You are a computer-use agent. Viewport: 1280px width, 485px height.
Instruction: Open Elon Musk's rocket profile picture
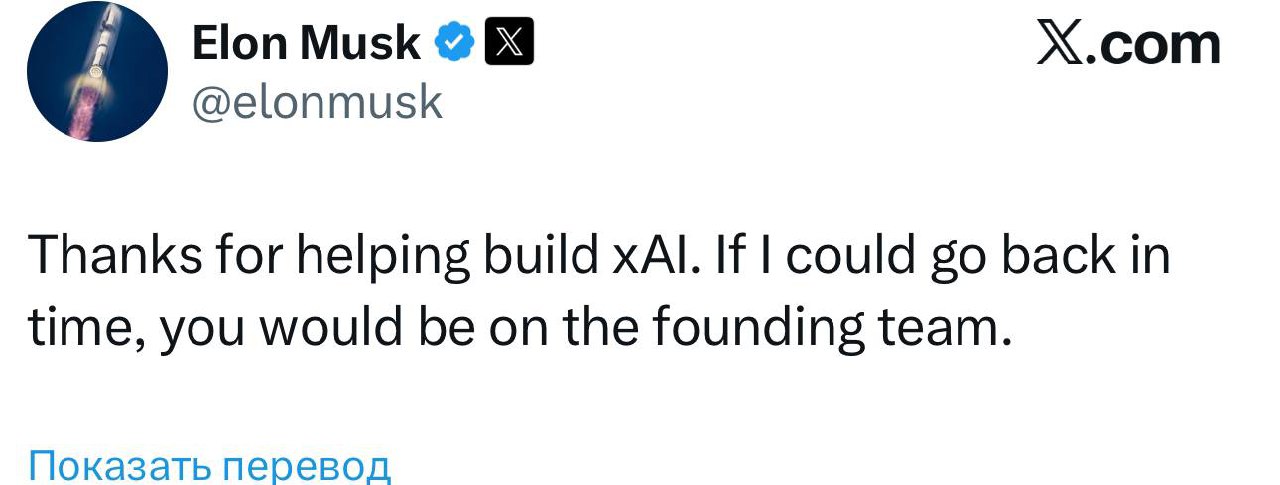[x=96, y=71]
